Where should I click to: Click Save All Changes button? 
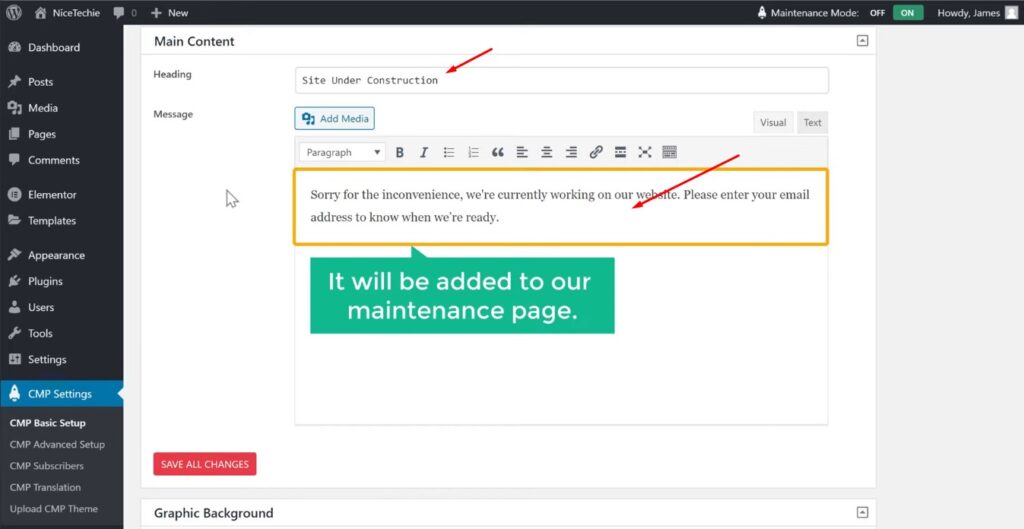pos(205,464)
